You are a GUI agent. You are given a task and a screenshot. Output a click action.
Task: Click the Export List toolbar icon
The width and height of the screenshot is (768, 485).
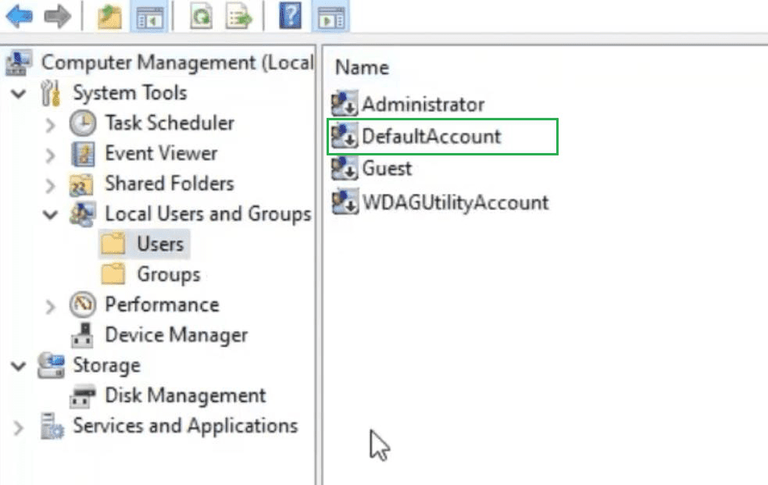[239, 16]
